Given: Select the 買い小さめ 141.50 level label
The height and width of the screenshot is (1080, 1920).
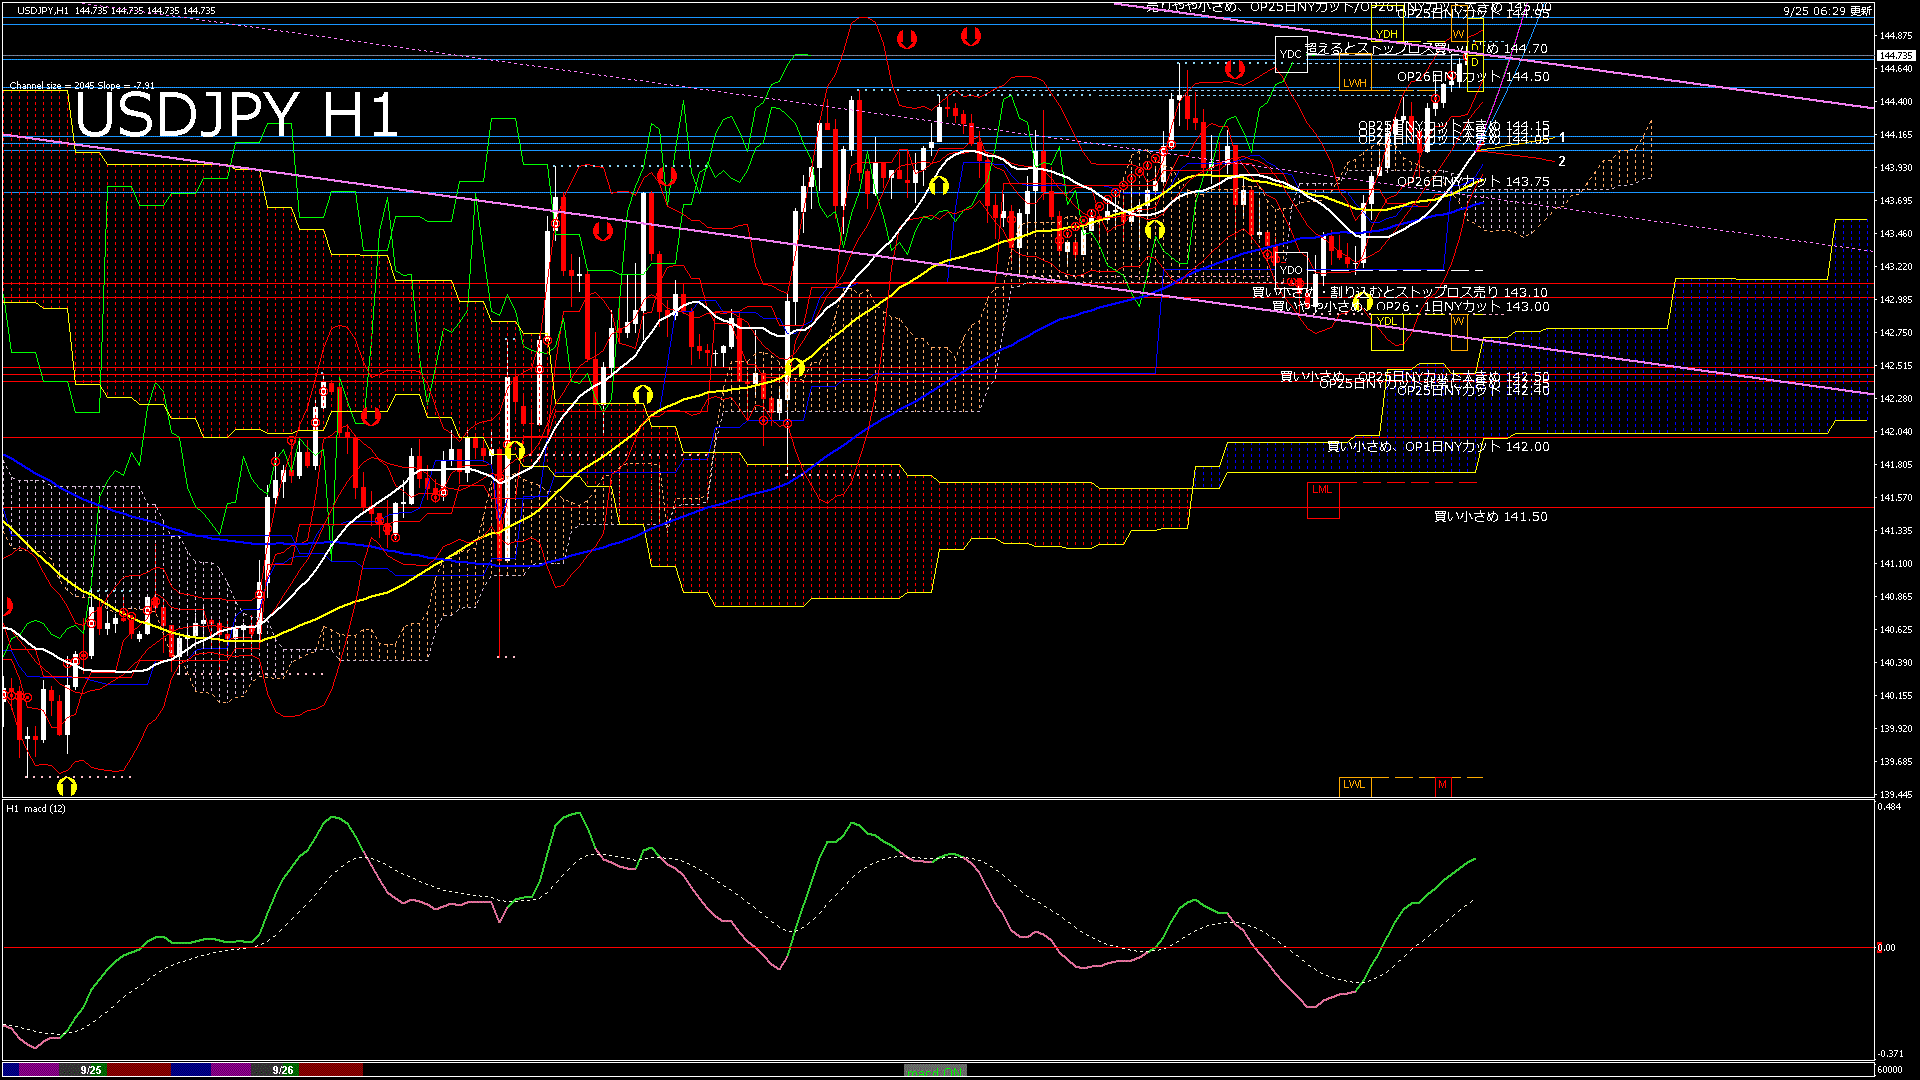Looking at the screenshot, I should click(x=1490, y=517).
